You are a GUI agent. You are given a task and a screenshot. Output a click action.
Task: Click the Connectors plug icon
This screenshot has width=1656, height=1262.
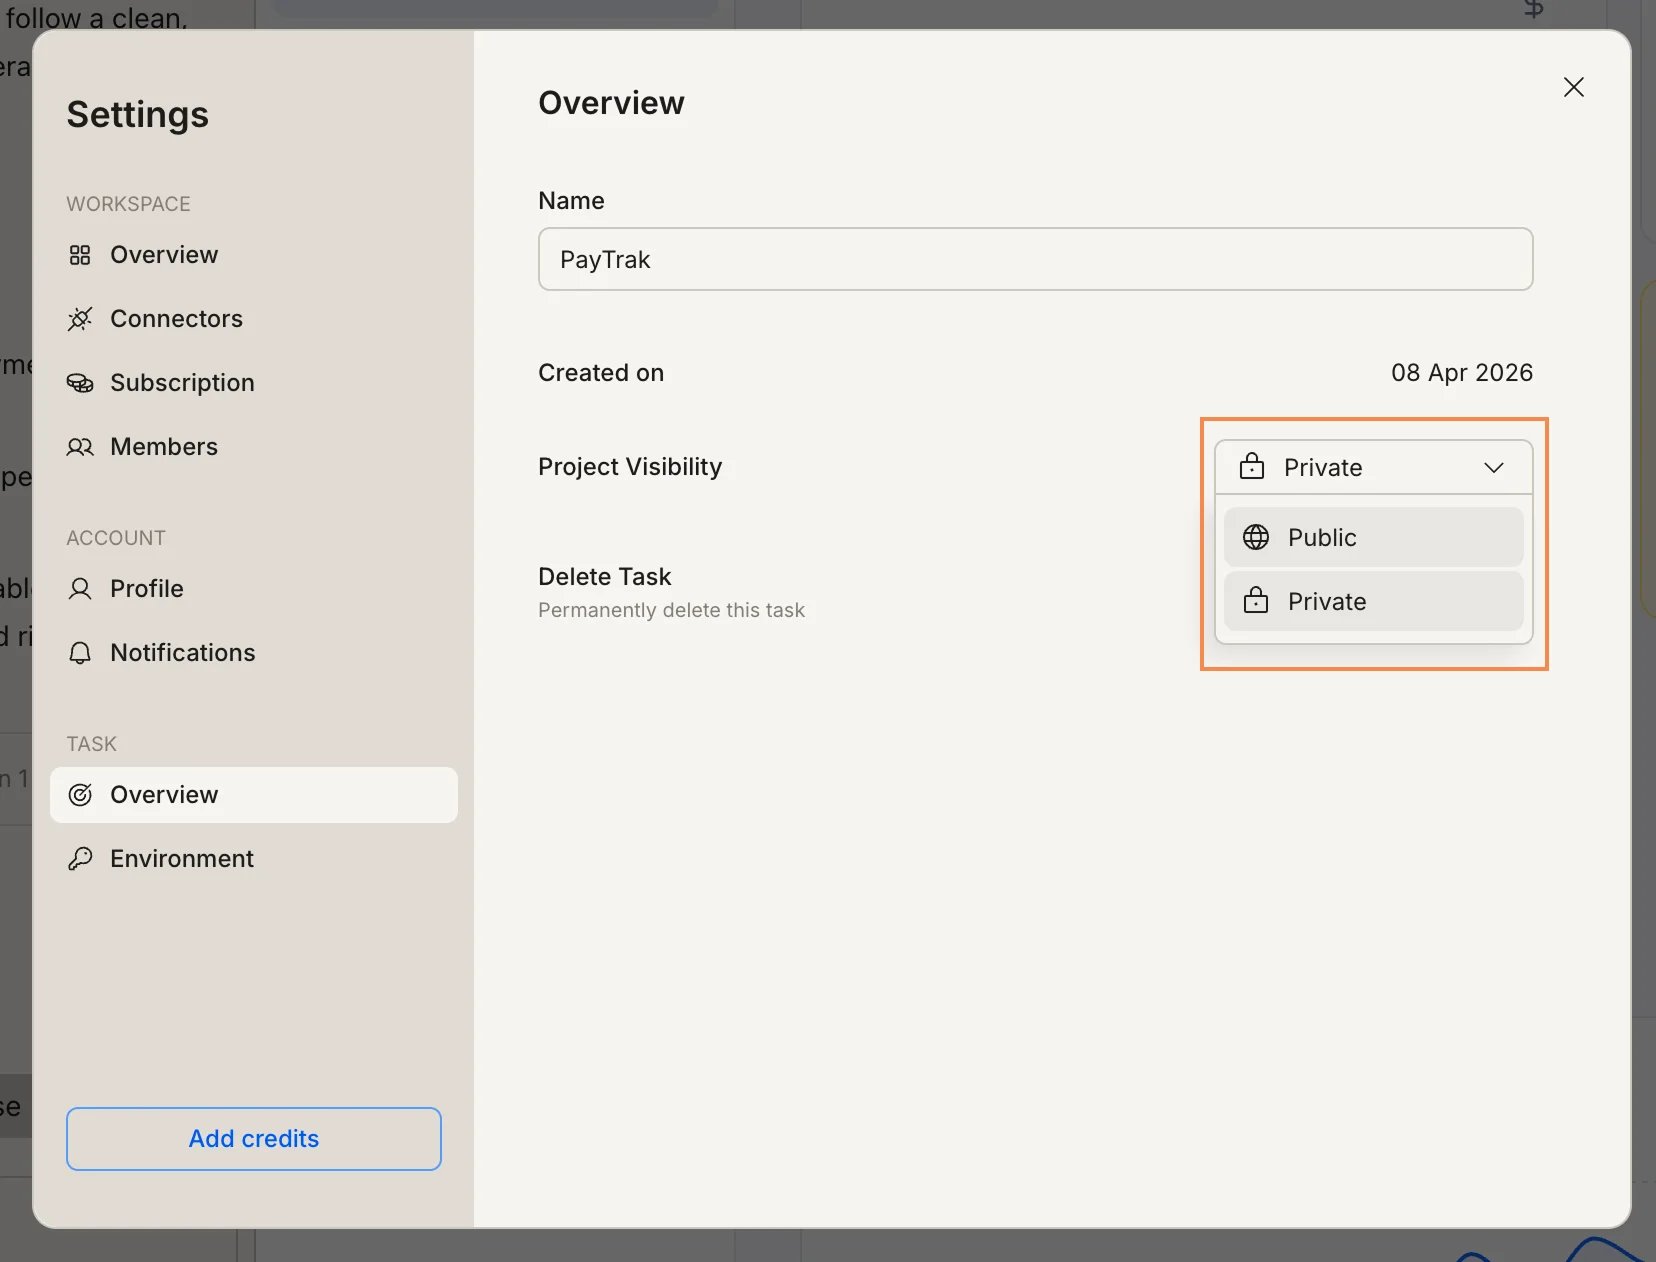[80, 319]
